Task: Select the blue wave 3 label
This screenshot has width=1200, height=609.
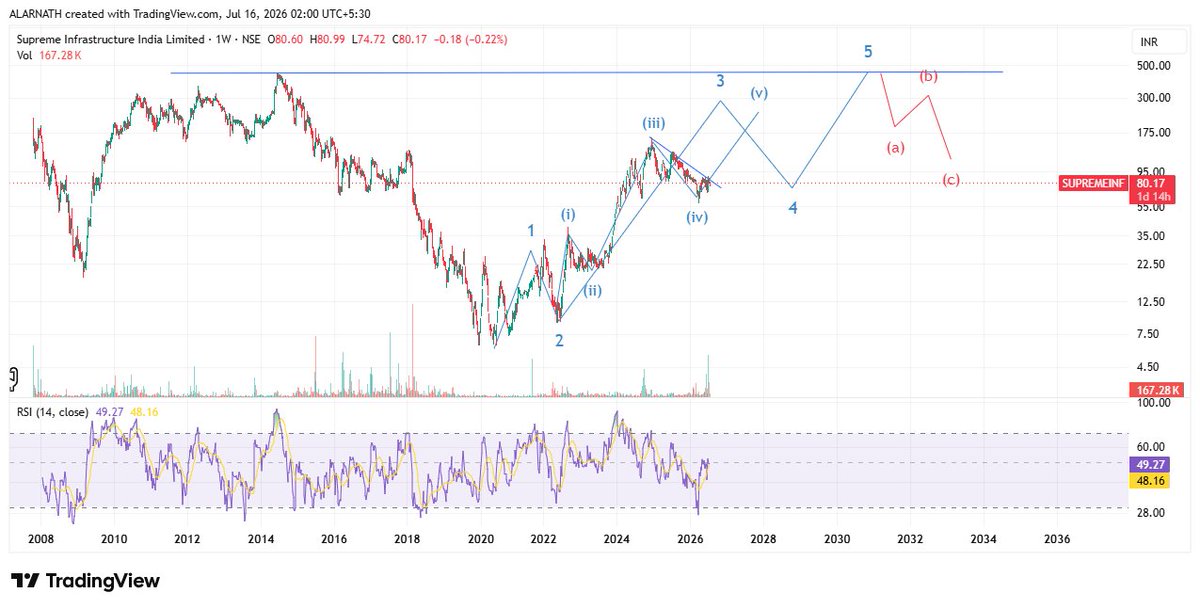Action: [x=719, y=80]
